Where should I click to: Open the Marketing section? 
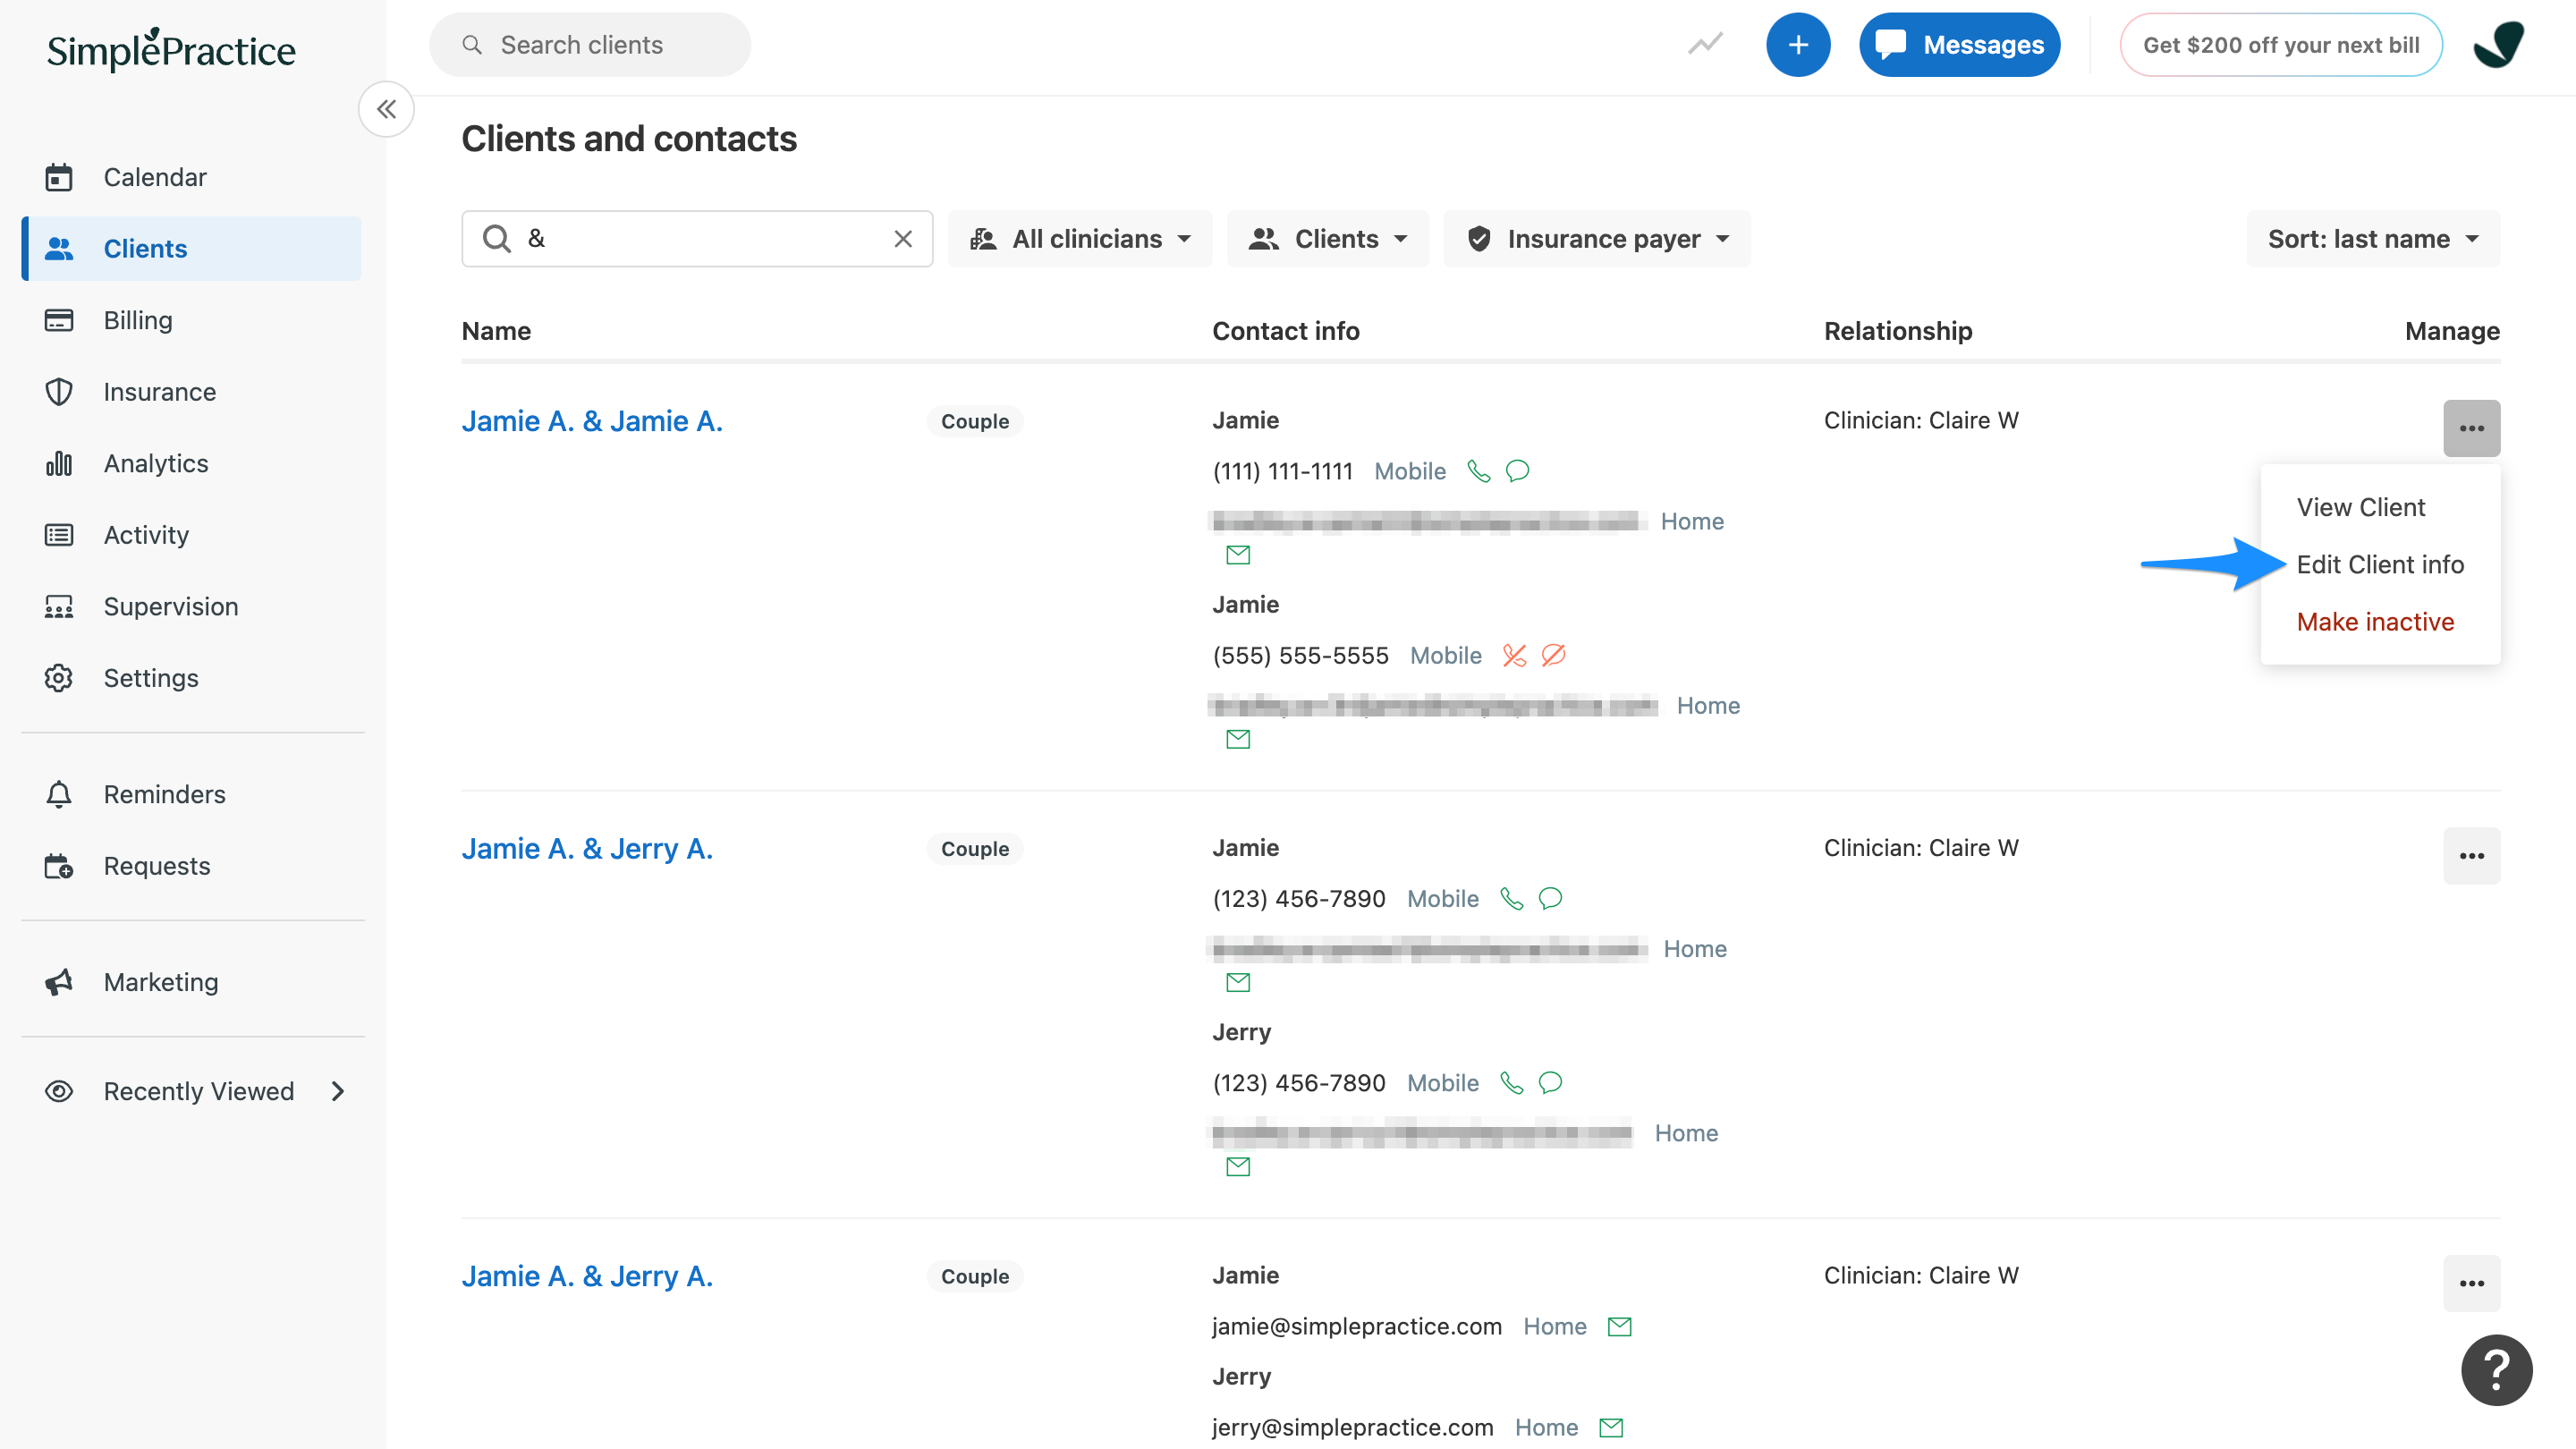point(191,982)
